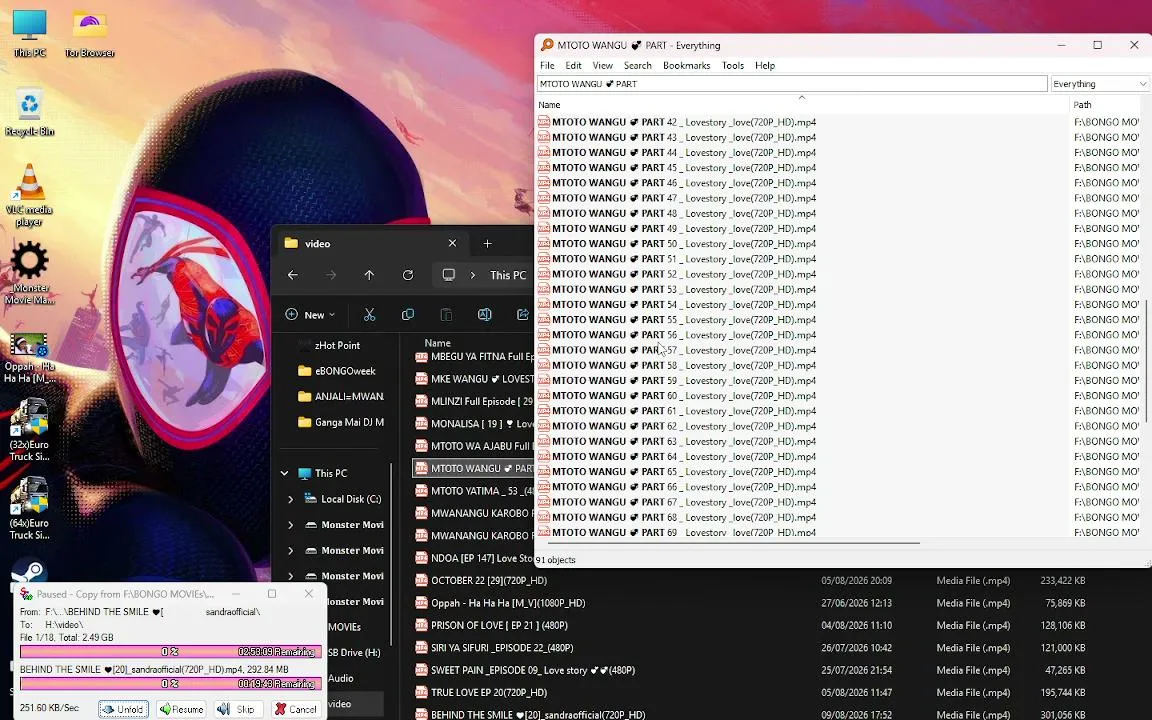
Task: Select Audio item in Explorer sidebar
Action: point(340,678)
